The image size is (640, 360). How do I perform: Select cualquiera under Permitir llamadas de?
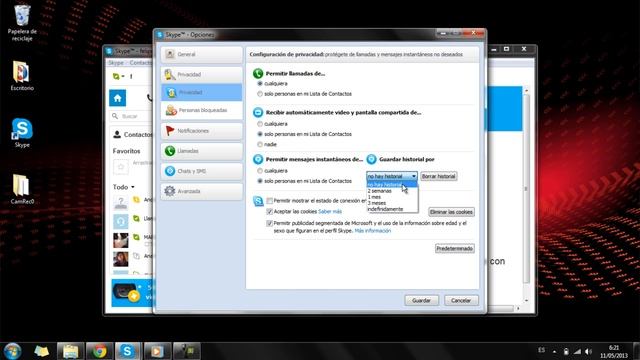pos(260,84)
